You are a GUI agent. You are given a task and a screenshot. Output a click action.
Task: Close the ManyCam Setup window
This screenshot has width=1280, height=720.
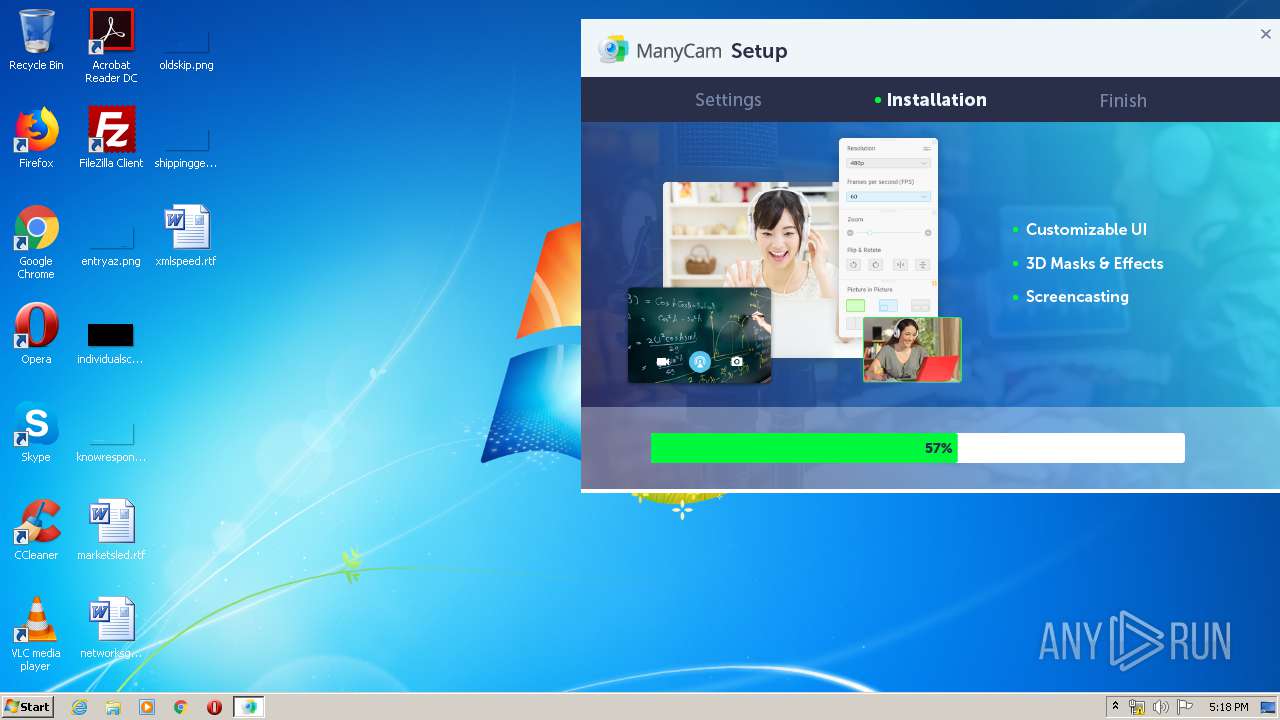pos(1265,34)
